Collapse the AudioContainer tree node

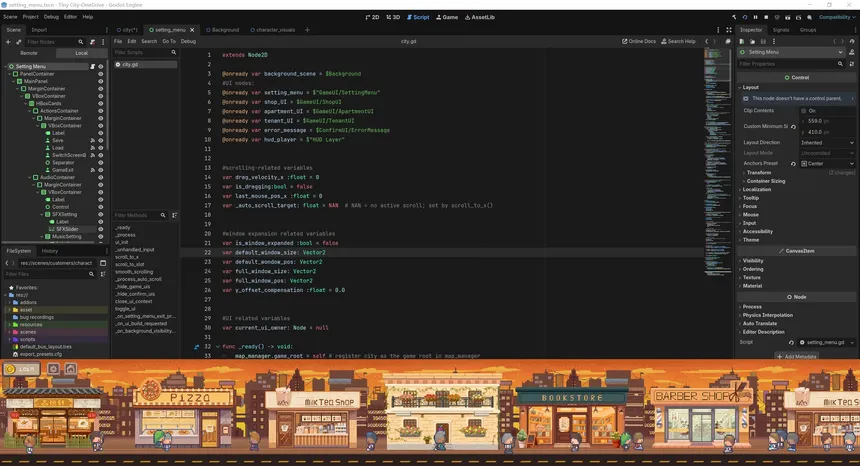point(30,178)
